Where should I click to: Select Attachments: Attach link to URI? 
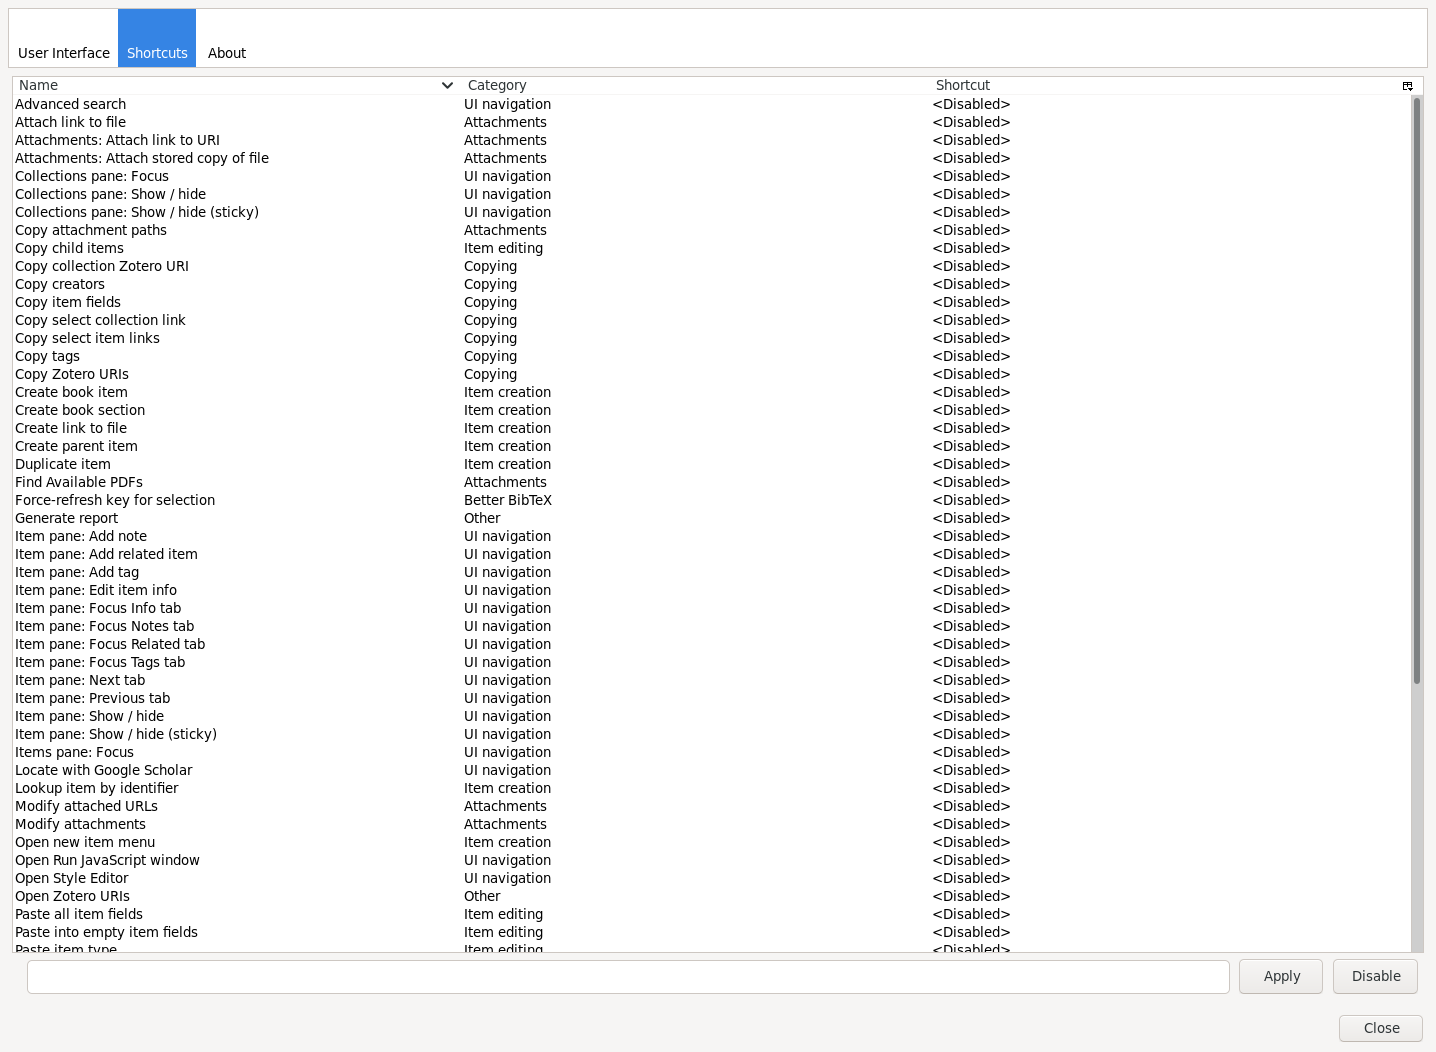(711, 140)
